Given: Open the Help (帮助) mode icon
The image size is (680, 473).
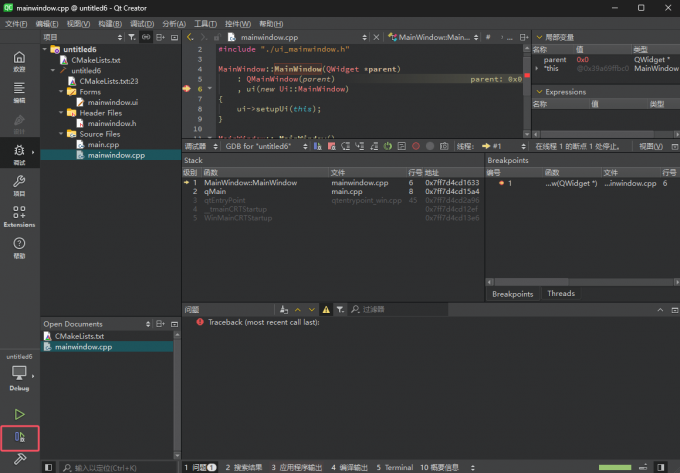Looking at the screenshot, I should [19, 246].
